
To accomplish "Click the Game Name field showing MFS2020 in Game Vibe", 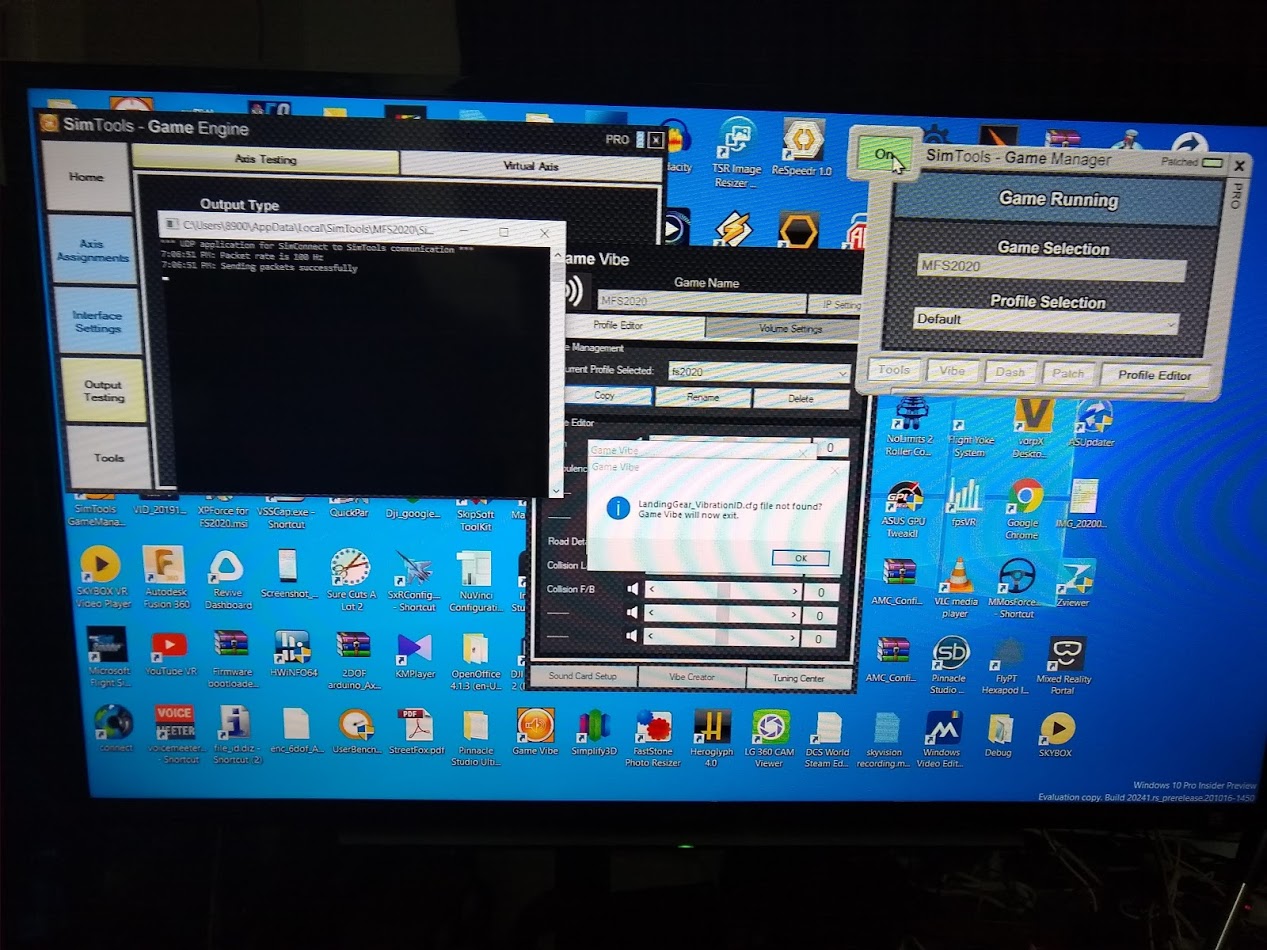I will click(x=702, y=300).
